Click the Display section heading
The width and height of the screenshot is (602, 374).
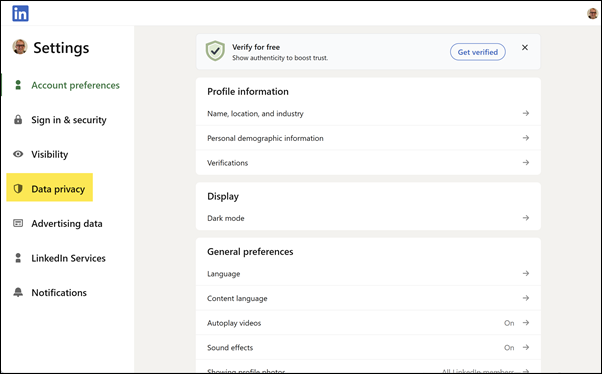pyautogui.click(x=223, y=196)
